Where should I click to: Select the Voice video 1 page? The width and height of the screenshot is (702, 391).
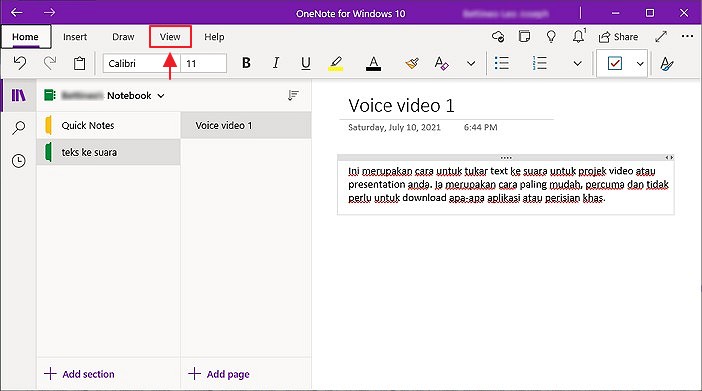click(x=246, y=125)
